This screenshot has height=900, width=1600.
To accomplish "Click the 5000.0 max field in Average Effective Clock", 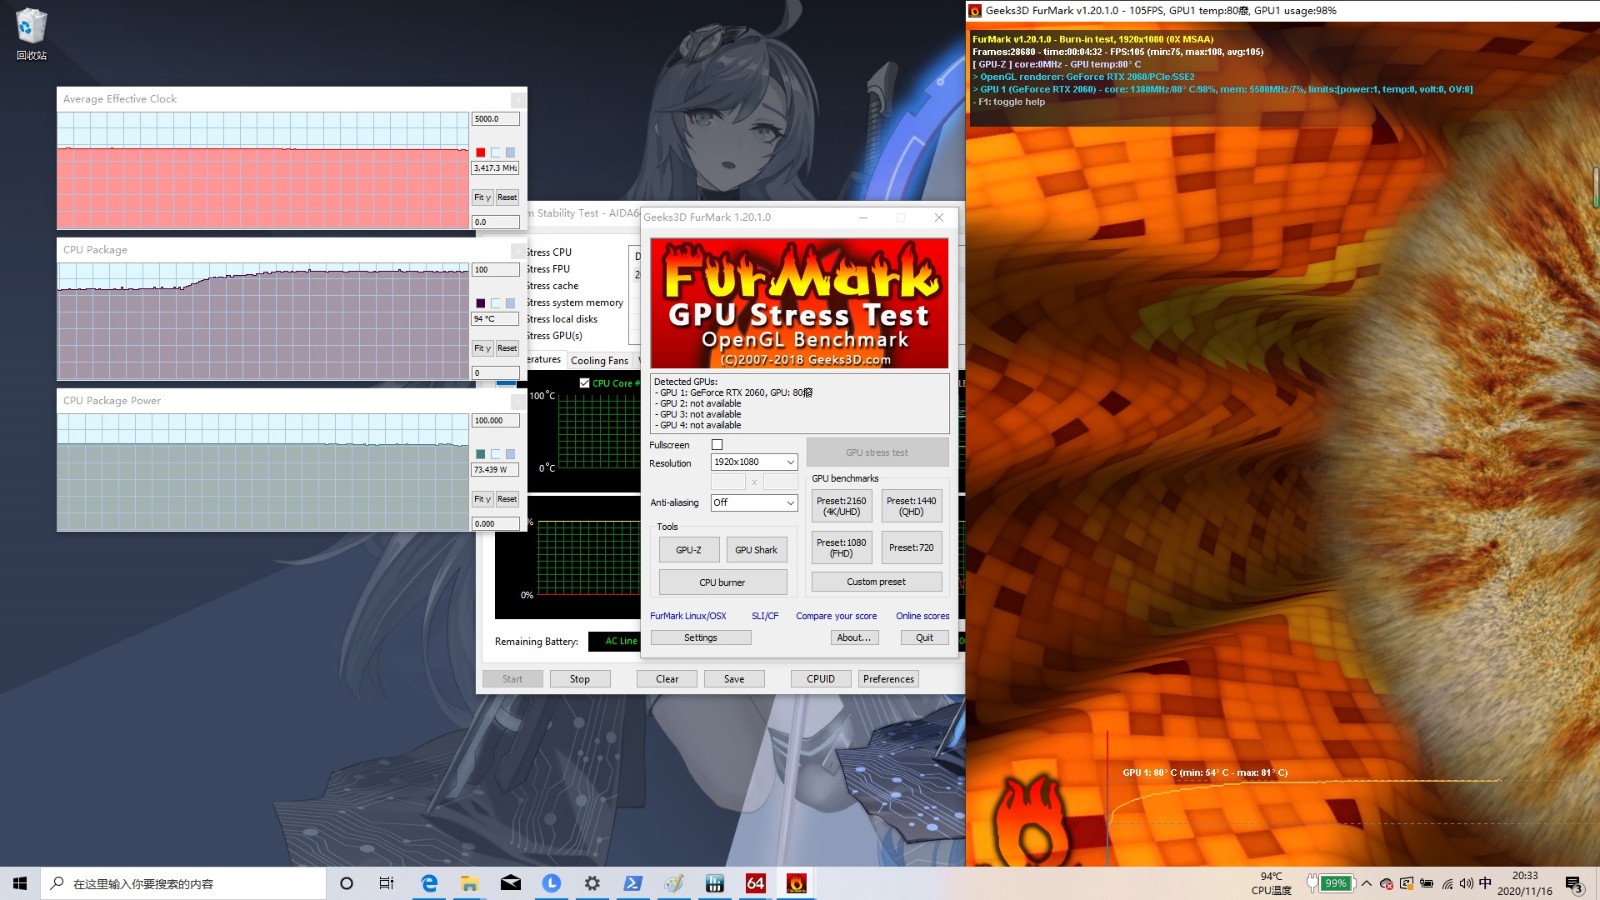I will pos(495,119).
